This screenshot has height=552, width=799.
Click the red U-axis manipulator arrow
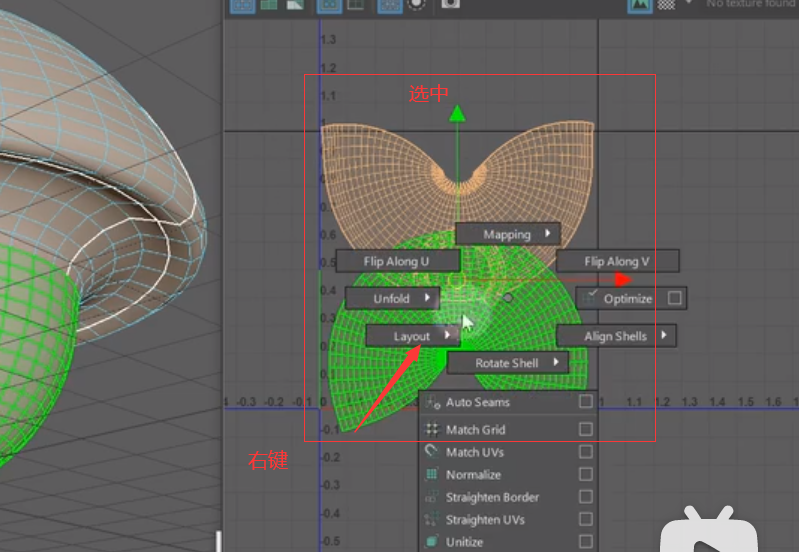623,279
